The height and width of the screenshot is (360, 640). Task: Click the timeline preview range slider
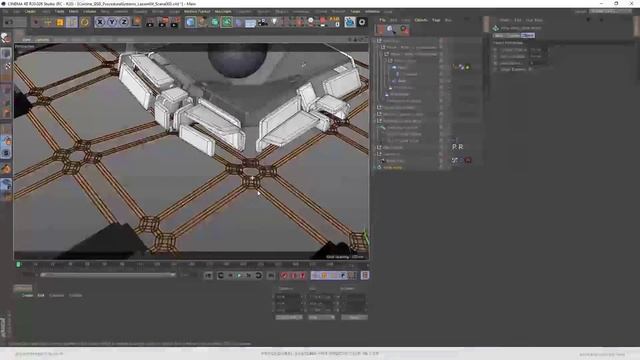coord(108,275)
